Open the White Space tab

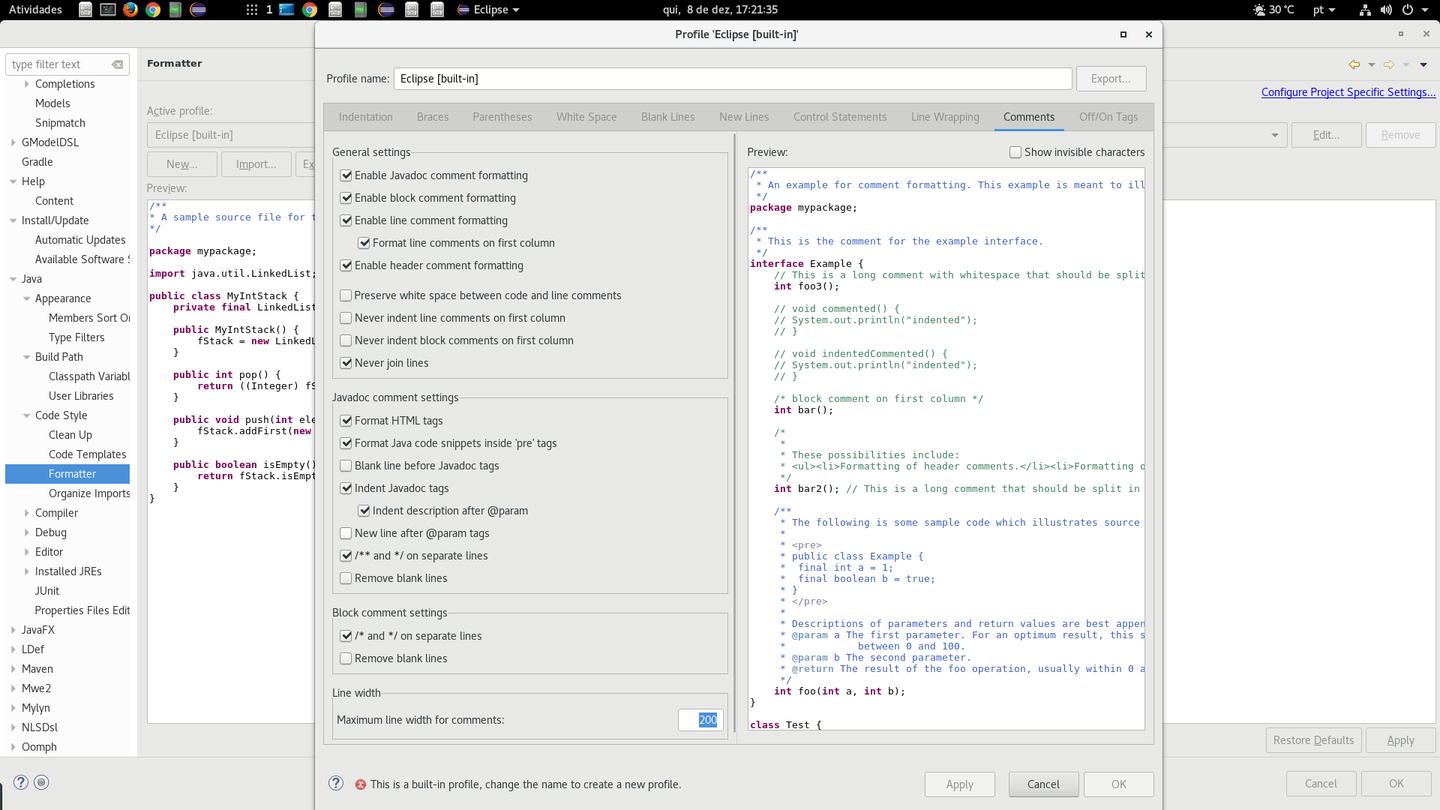tap(586, 117)
